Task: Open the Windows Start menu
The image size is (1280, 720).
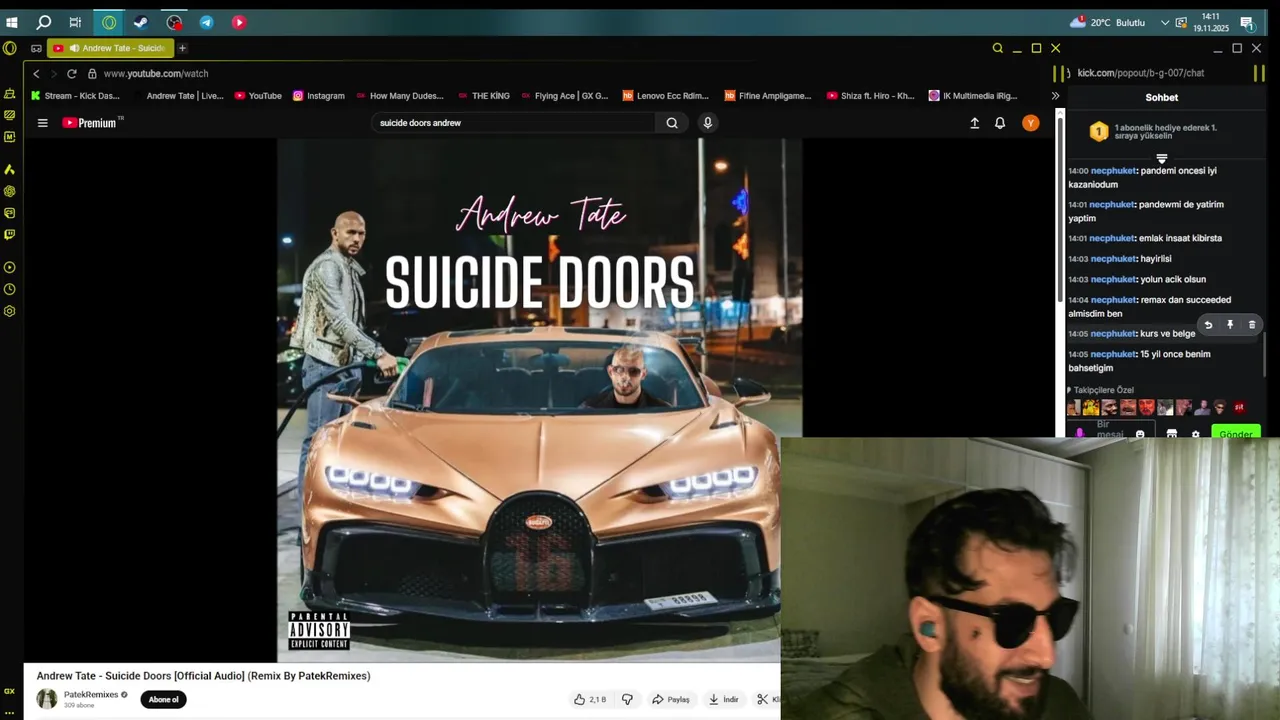Action: pos(12,22)
